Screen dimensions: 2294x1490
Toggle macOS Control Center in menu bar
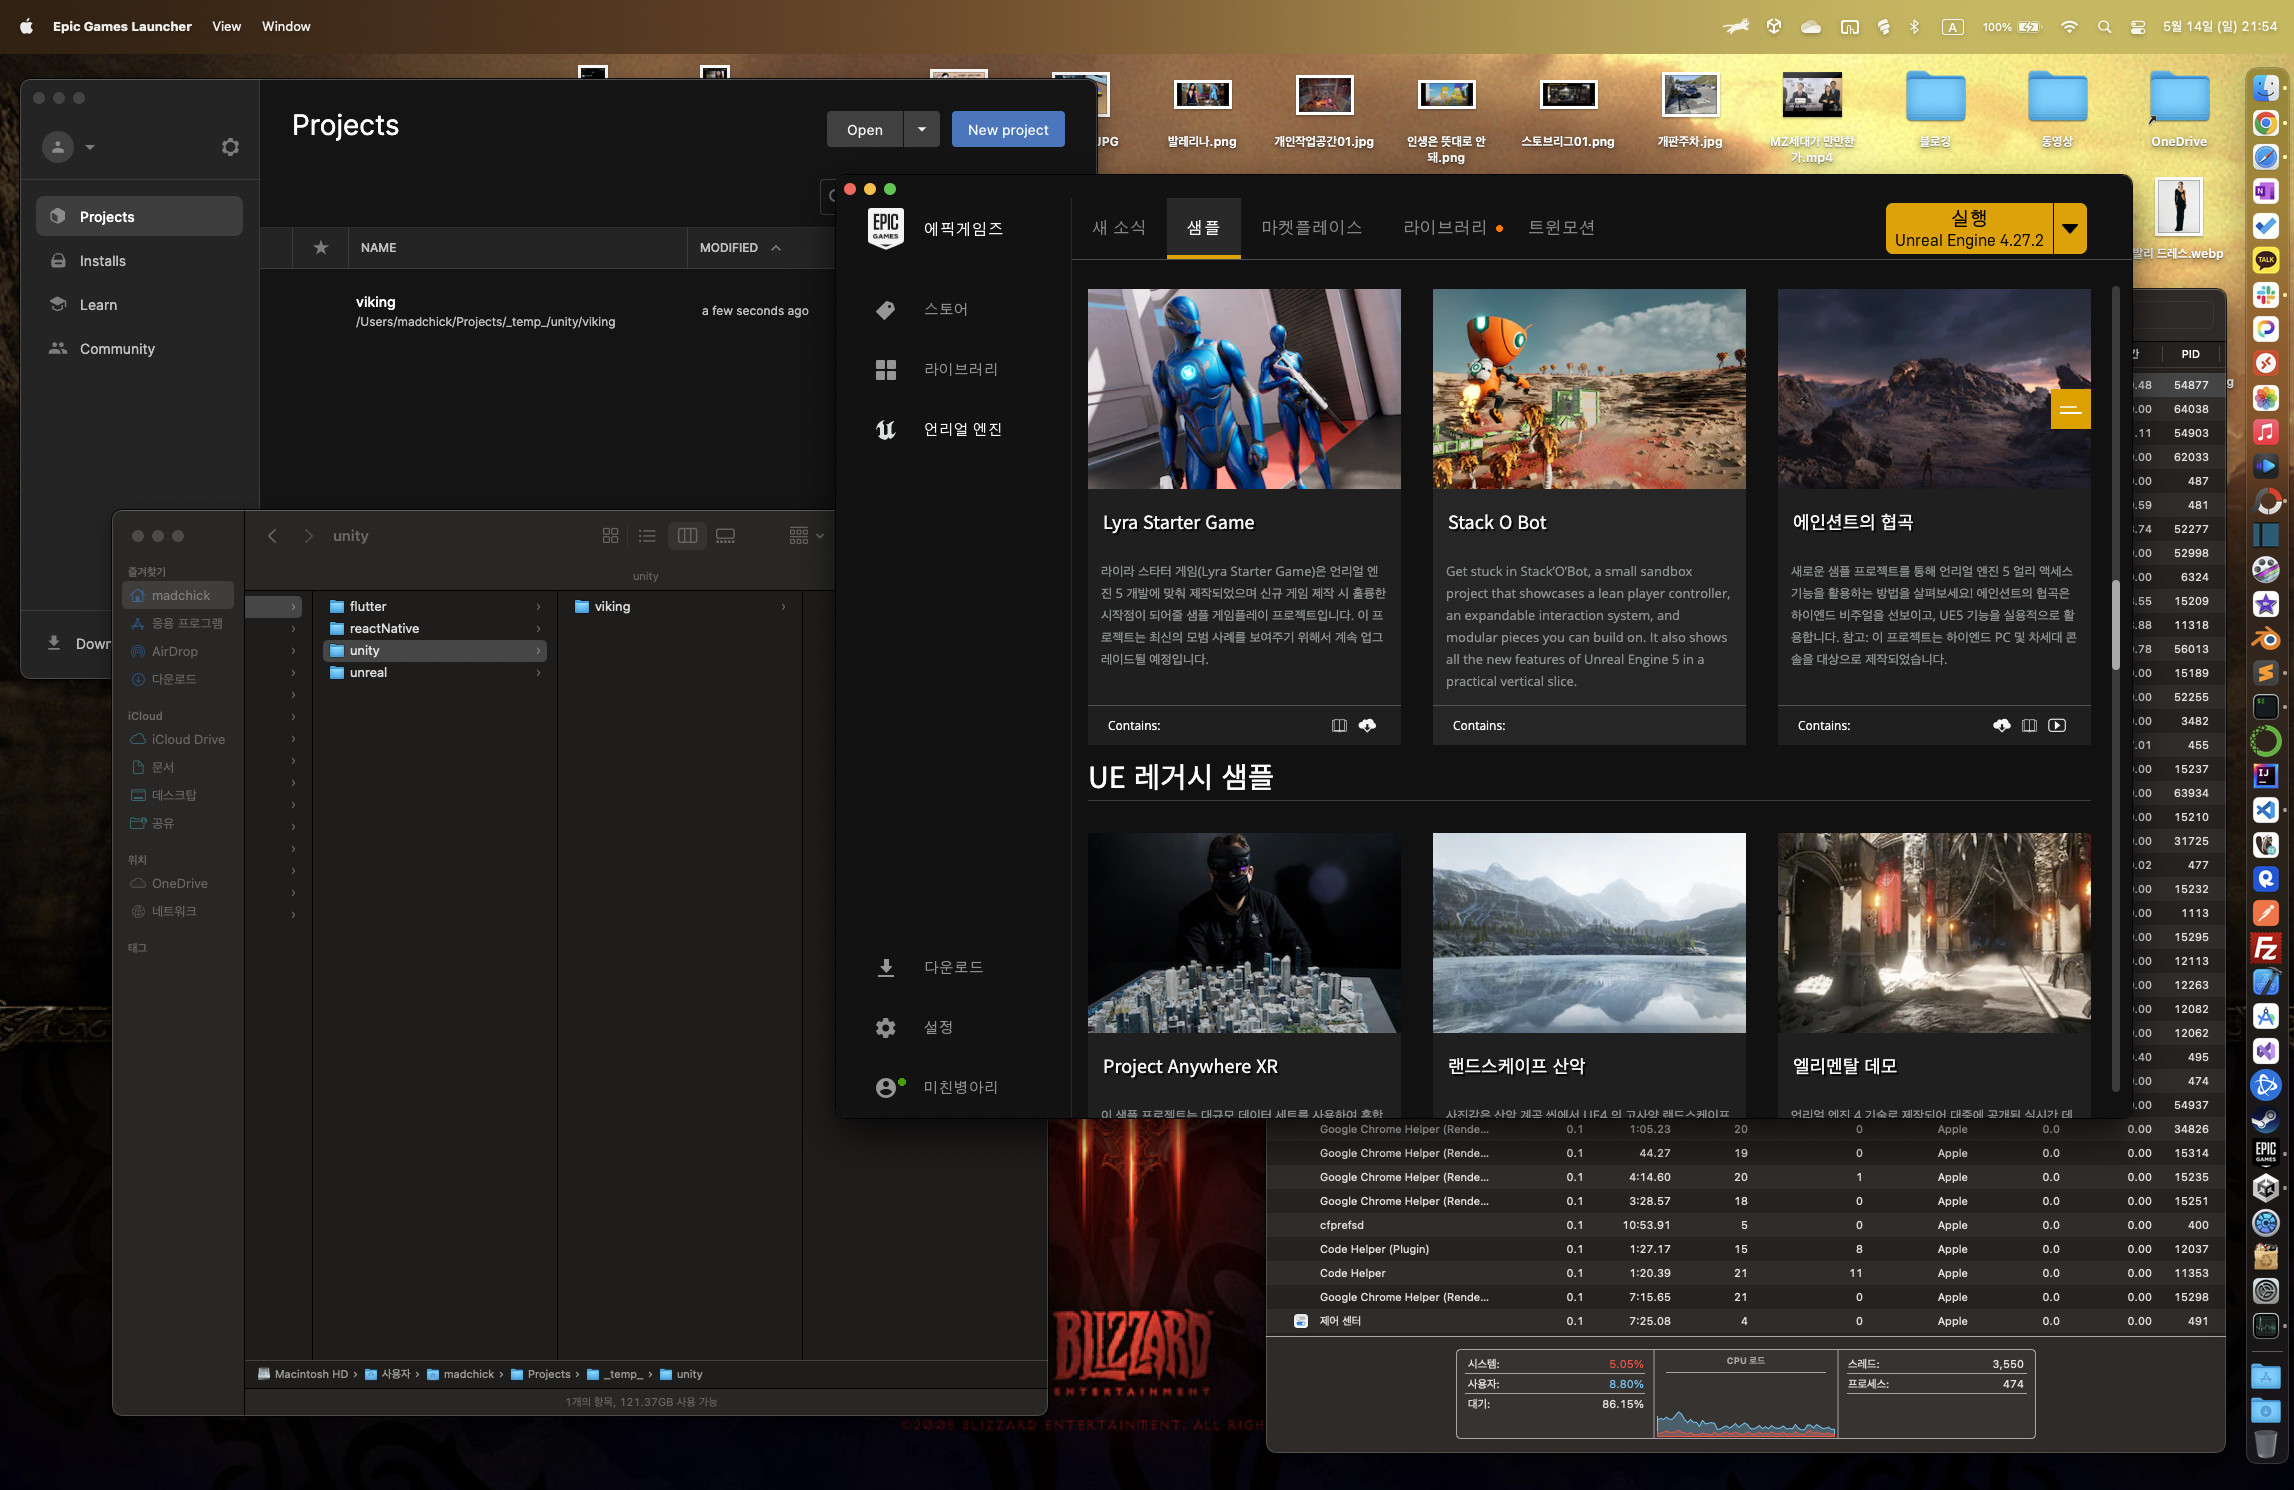point(2137,27)
